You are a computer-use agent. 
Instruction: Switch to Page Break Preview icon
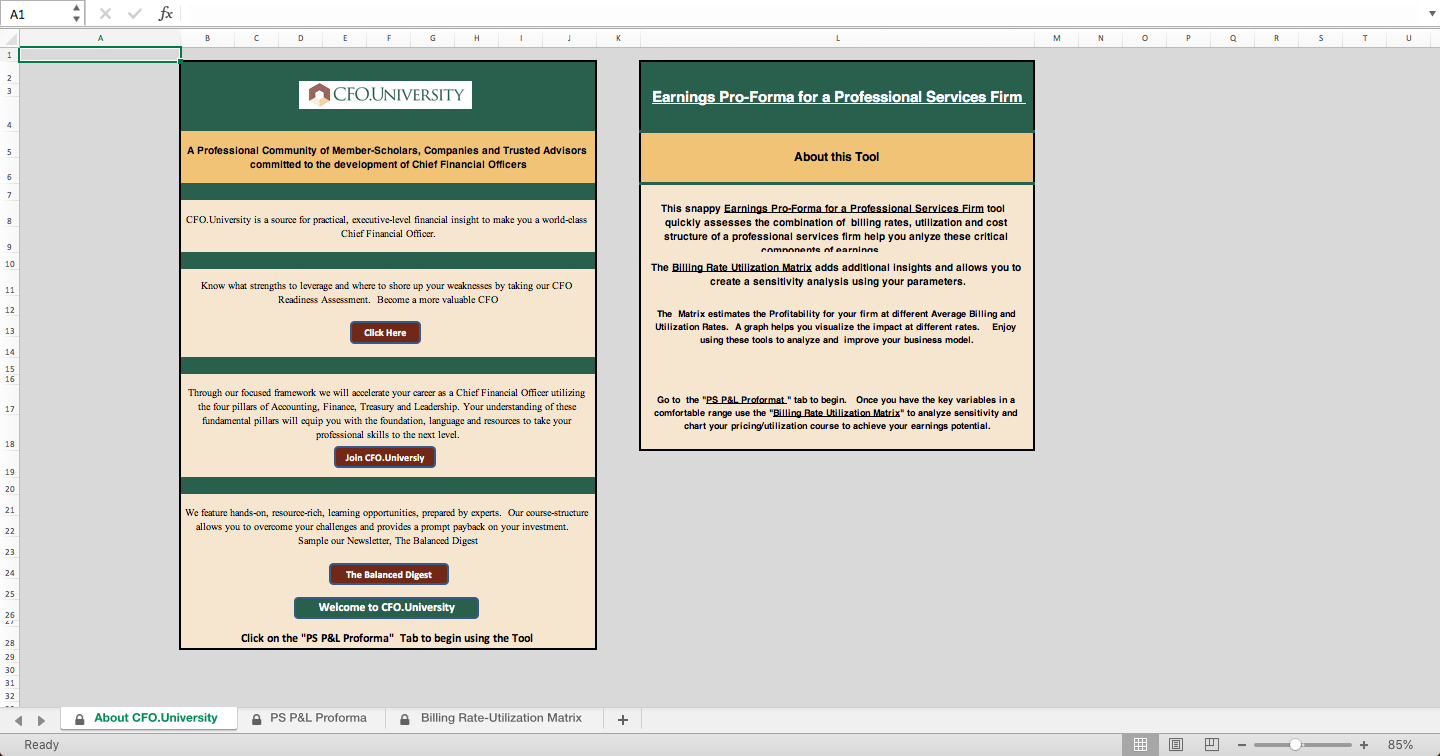(1211, 745)
